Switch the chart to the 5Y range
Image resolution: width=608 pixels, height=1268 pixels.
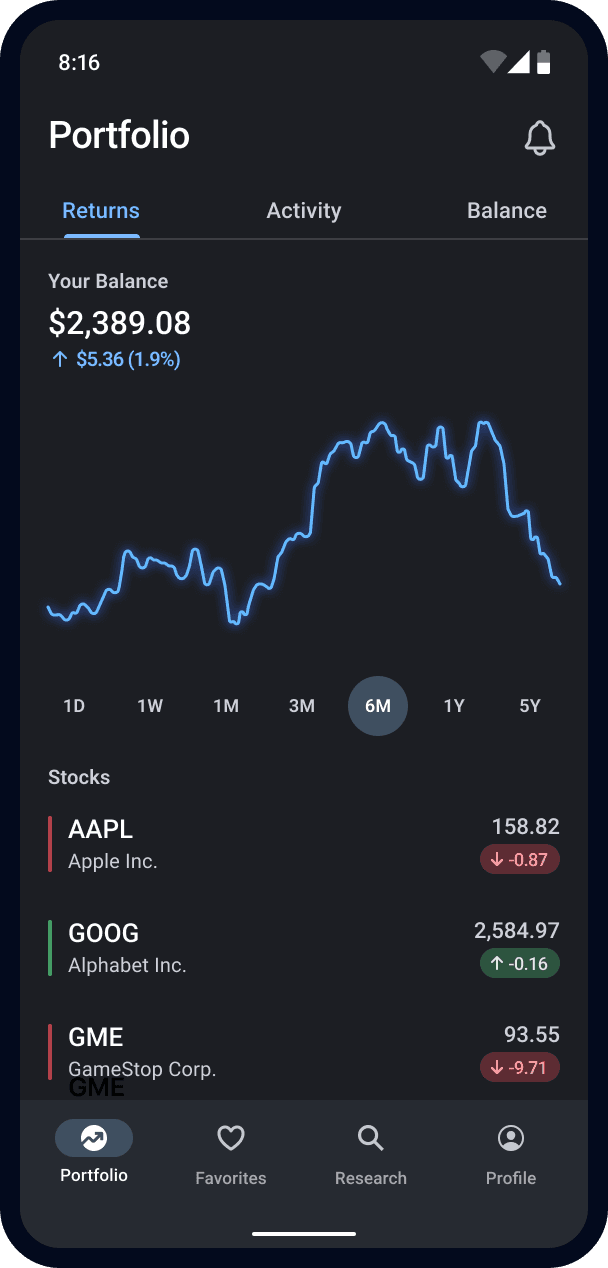pos(530,705)
